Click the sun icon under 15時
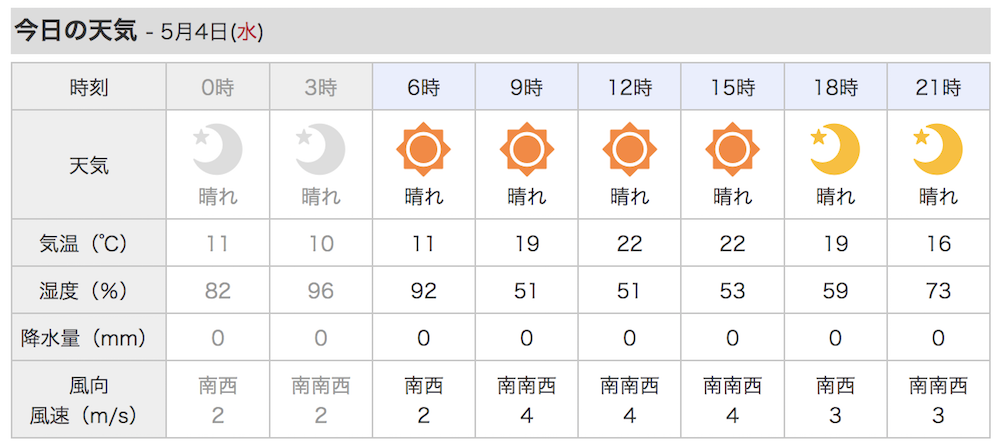The height and width of the screenshot is (444, 1000). (732, 150)
